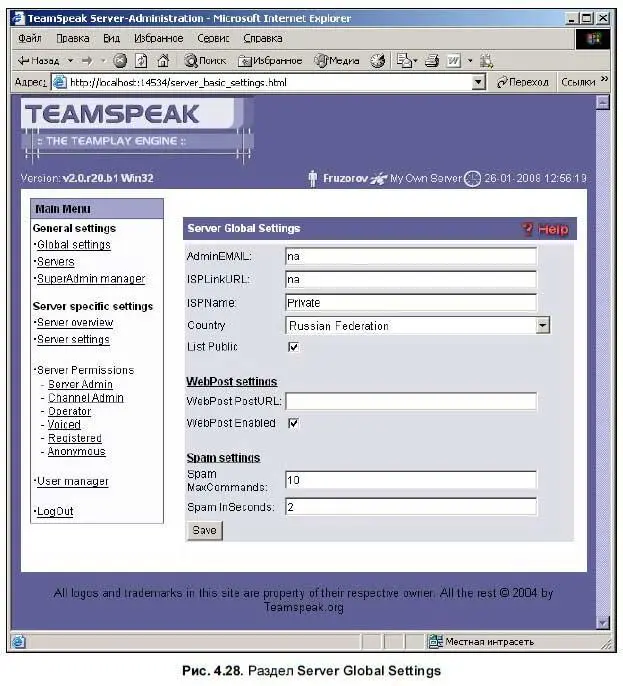Click the scrollbar down arrow
This screenshot has height=686, width=623.
point(603,622)
